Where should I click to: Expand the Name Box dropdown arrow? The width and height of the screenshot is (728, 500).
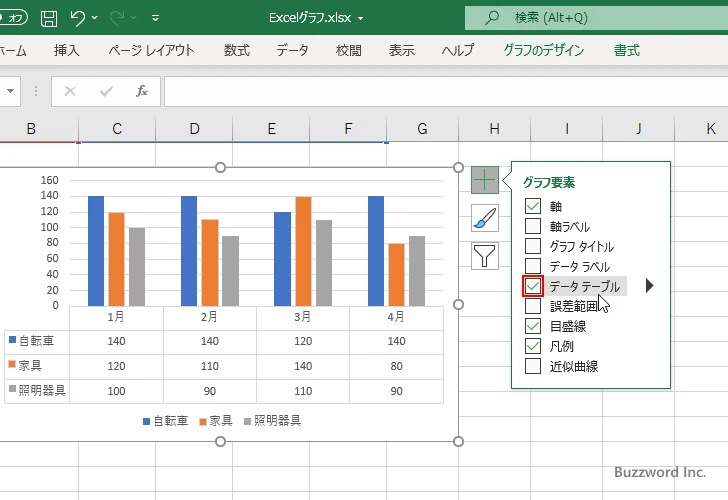10,91
